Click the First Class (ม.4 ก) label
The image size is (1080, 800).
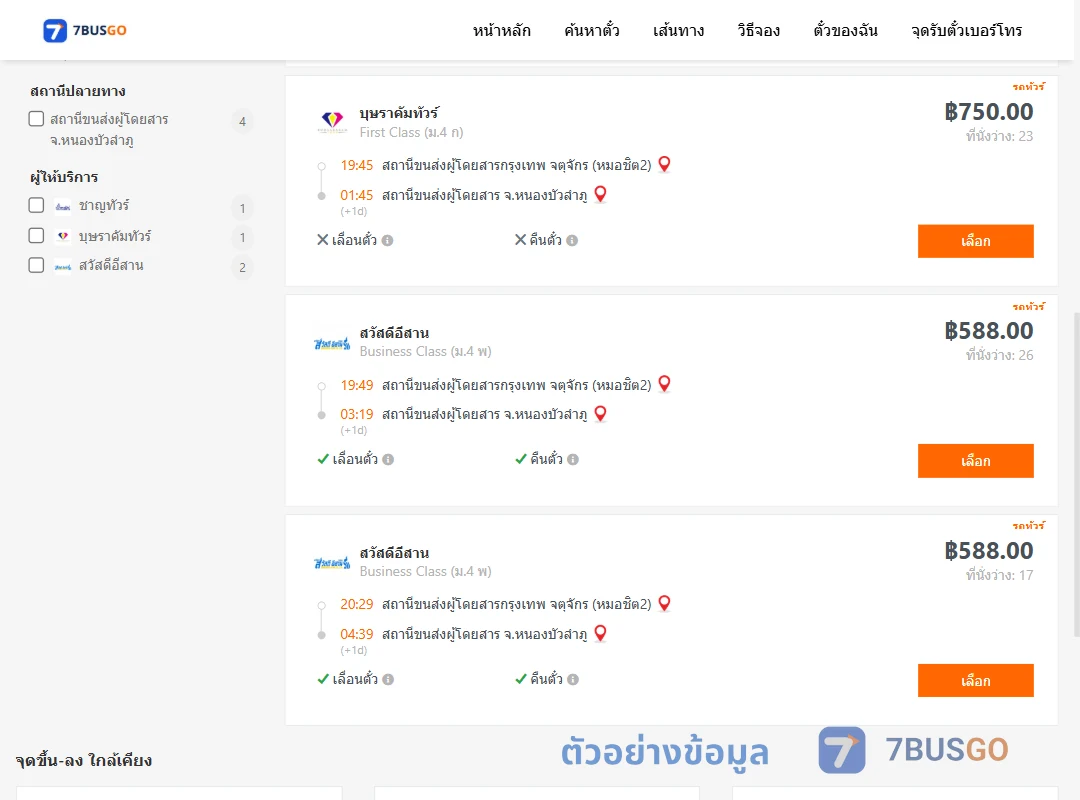tap(411, 132)
